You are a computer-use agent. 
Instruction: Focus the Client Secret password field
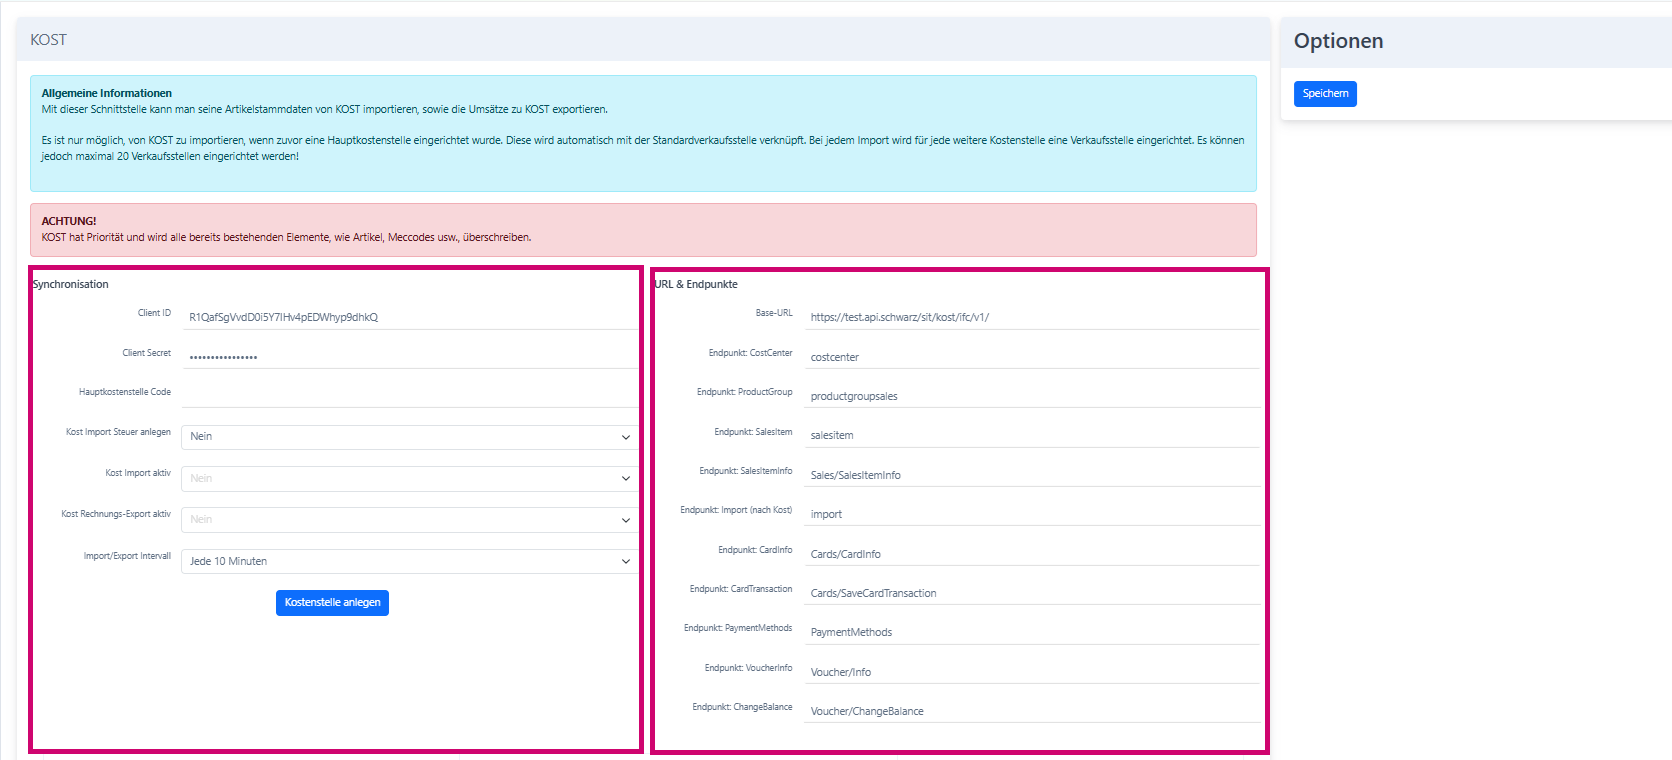coord(410,356)
